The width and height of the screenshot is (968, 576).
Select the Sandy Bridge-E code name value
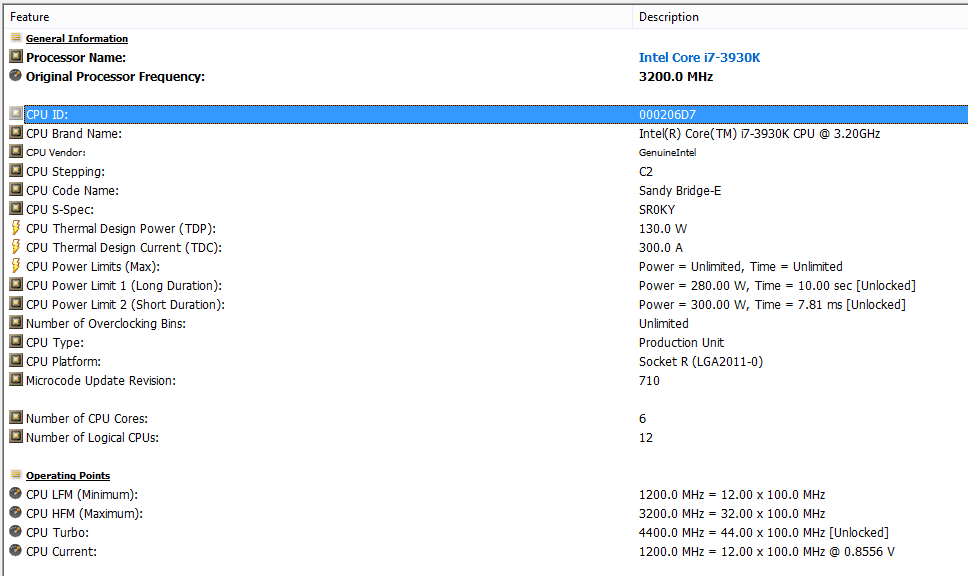680,191
